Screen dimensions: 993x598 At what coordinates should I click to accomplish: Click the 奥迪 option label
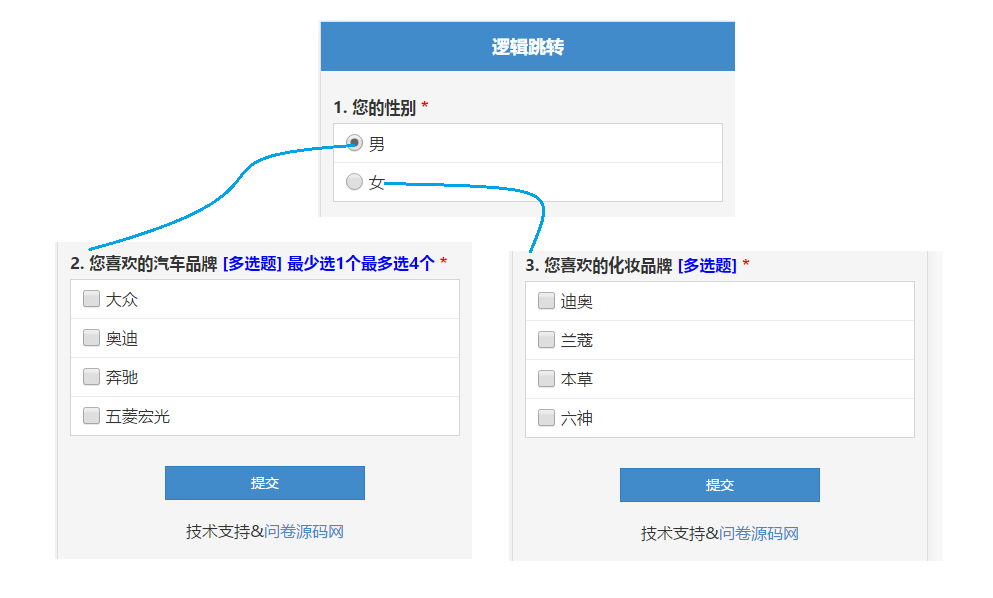tap(122, 339)
